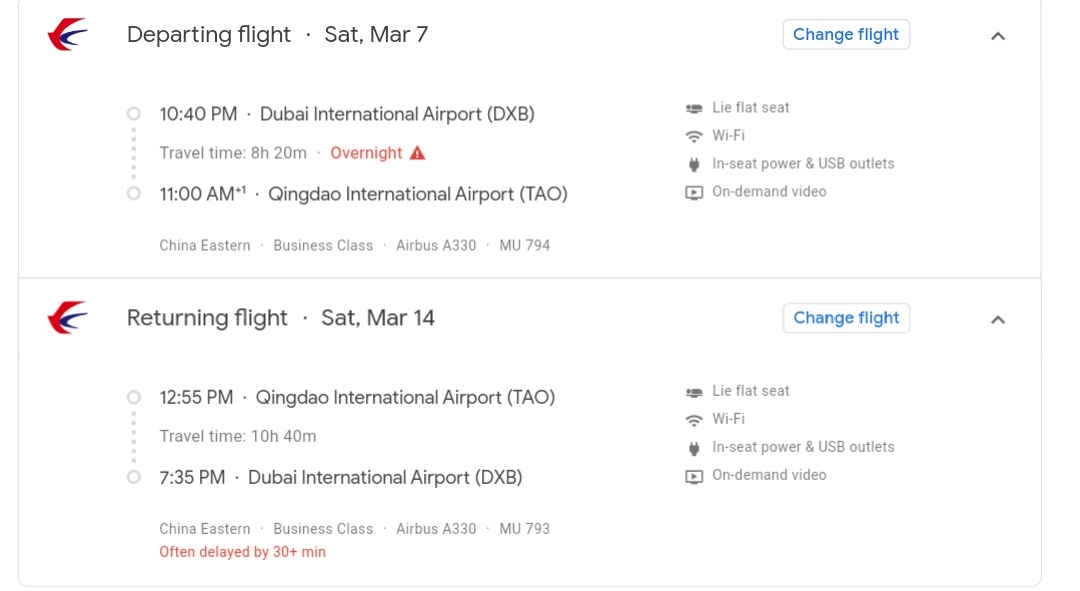Click the MU 794 flight number text

click(x=524, y=245)
